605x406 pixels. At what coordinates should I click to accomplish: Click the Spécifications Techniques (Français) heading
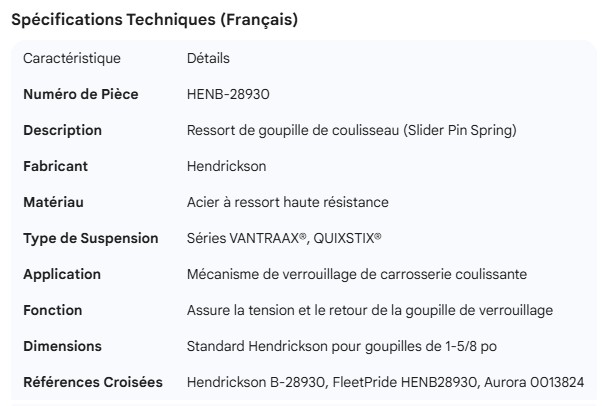(154, 20)
